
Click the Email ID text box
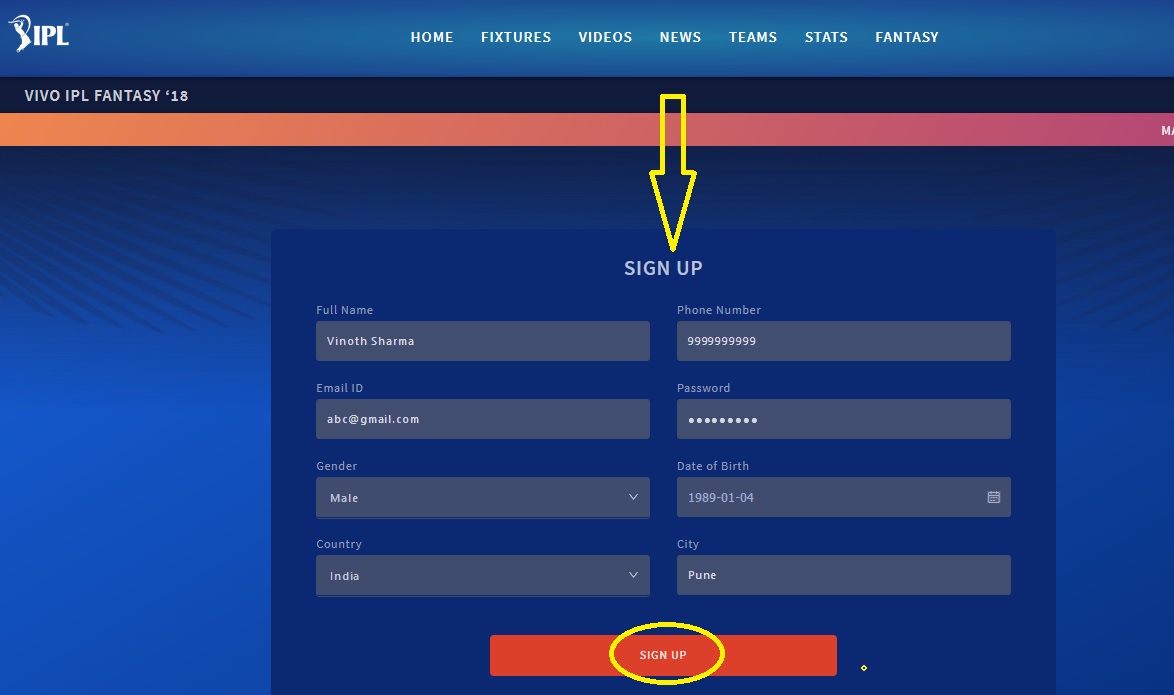coord(482,419)
